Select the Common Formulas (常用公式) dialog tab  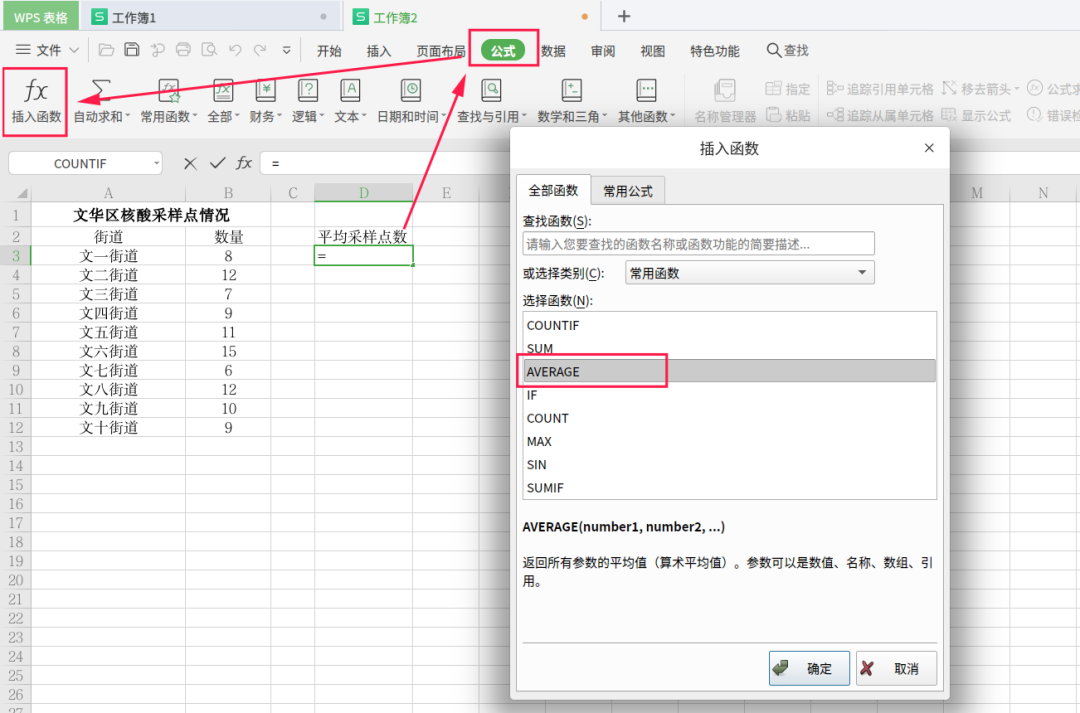click(627, 191)
